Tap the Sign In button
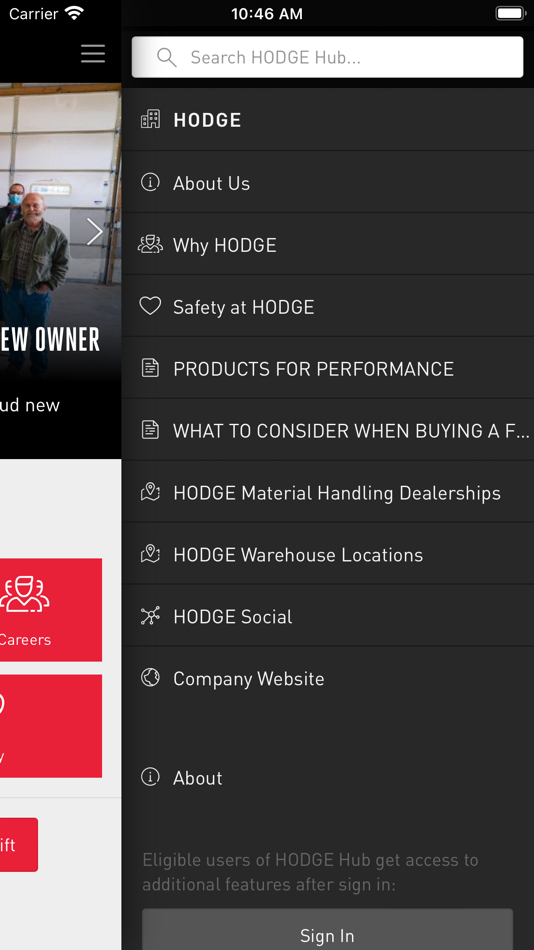 click(327, 931)
